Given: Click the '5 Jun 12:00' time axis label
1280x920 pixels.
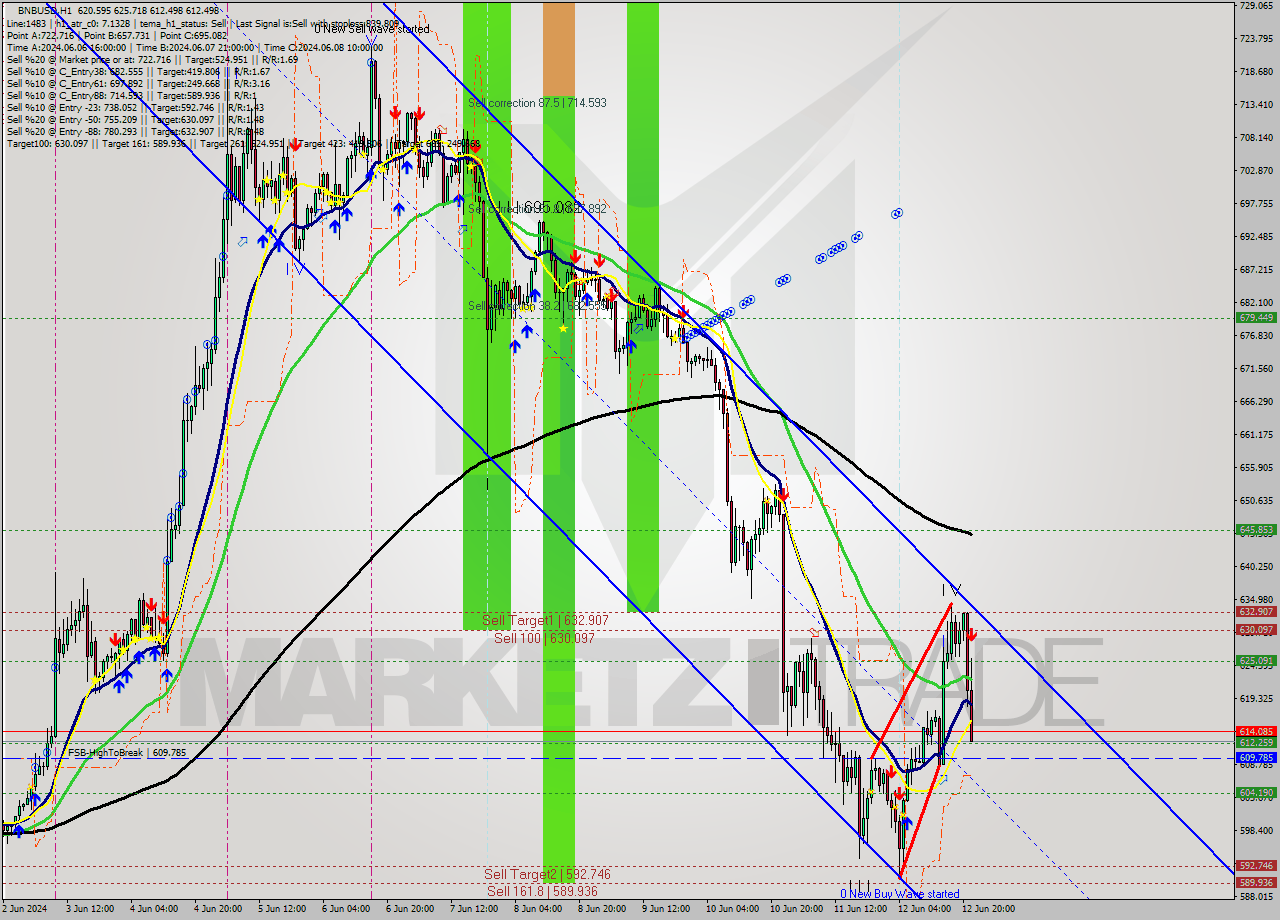Looking at the screenshot, I should click(x=282, y=910).
